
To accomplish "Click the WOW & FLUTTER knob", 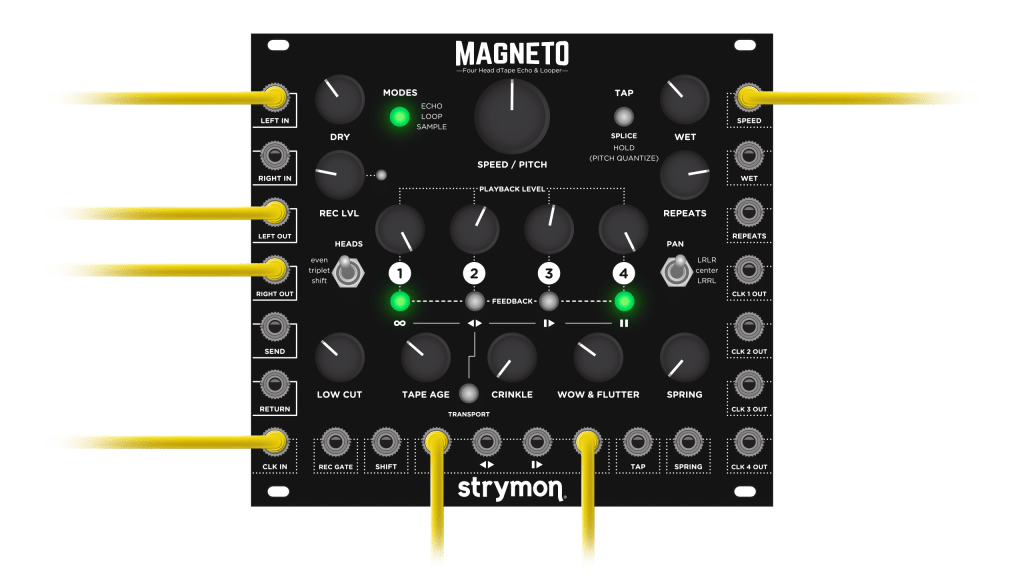I will [x=598, y=358].
